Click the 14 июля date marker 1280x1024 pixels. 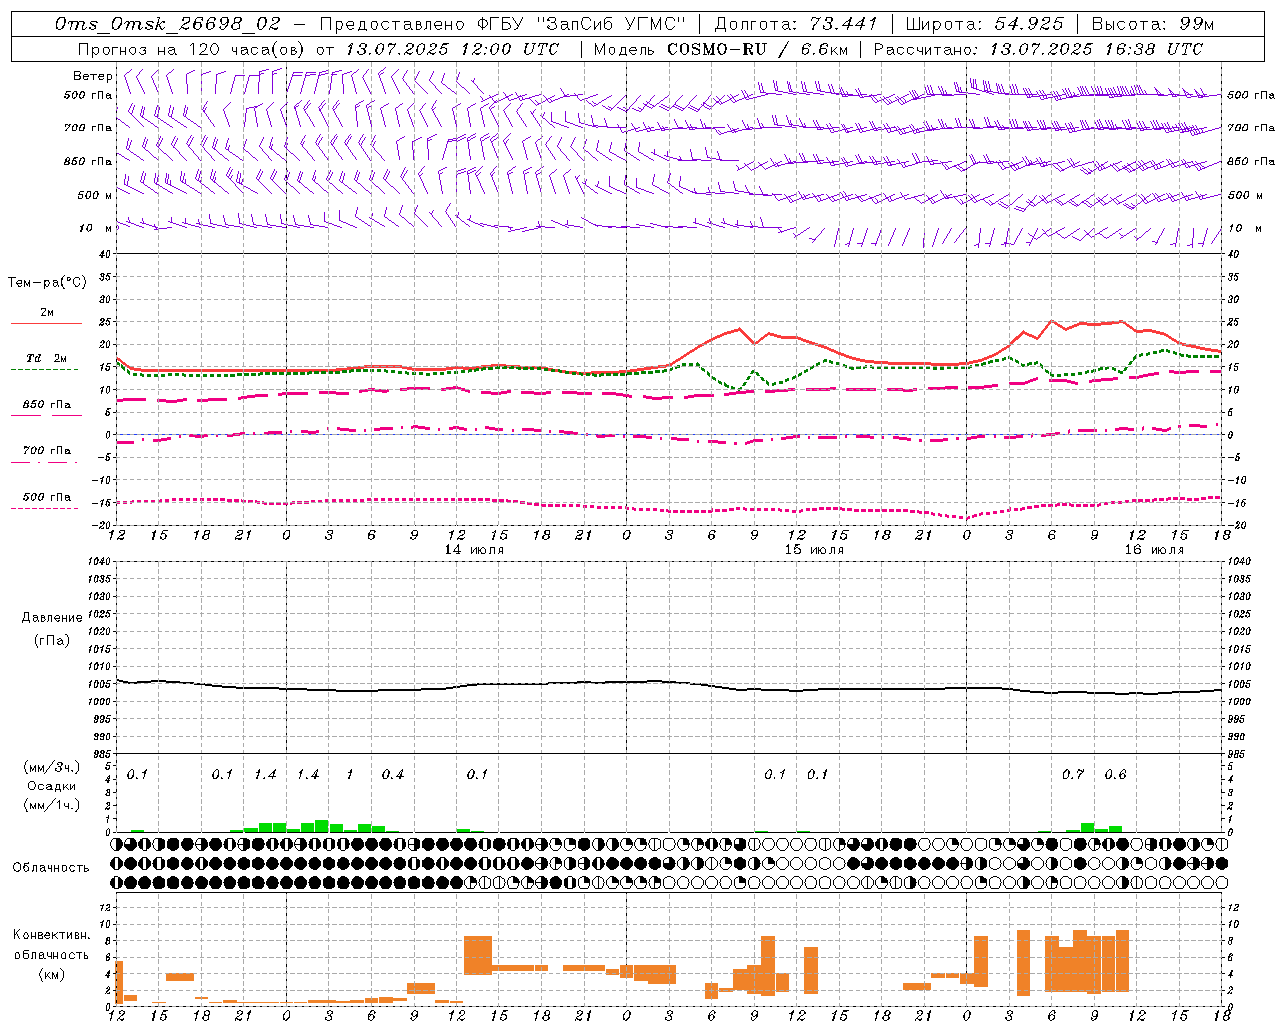click(x=474, y=550)
